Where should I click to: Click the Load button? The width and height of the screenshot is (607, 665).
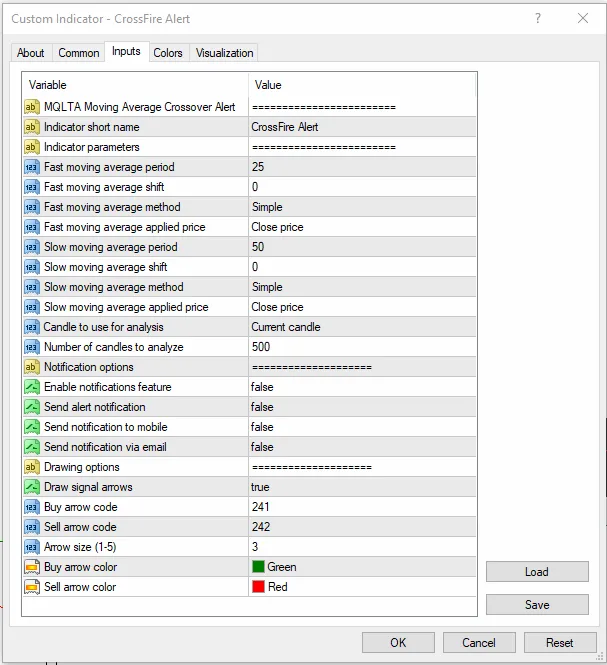pyautogui.click(x=537, y=572)
